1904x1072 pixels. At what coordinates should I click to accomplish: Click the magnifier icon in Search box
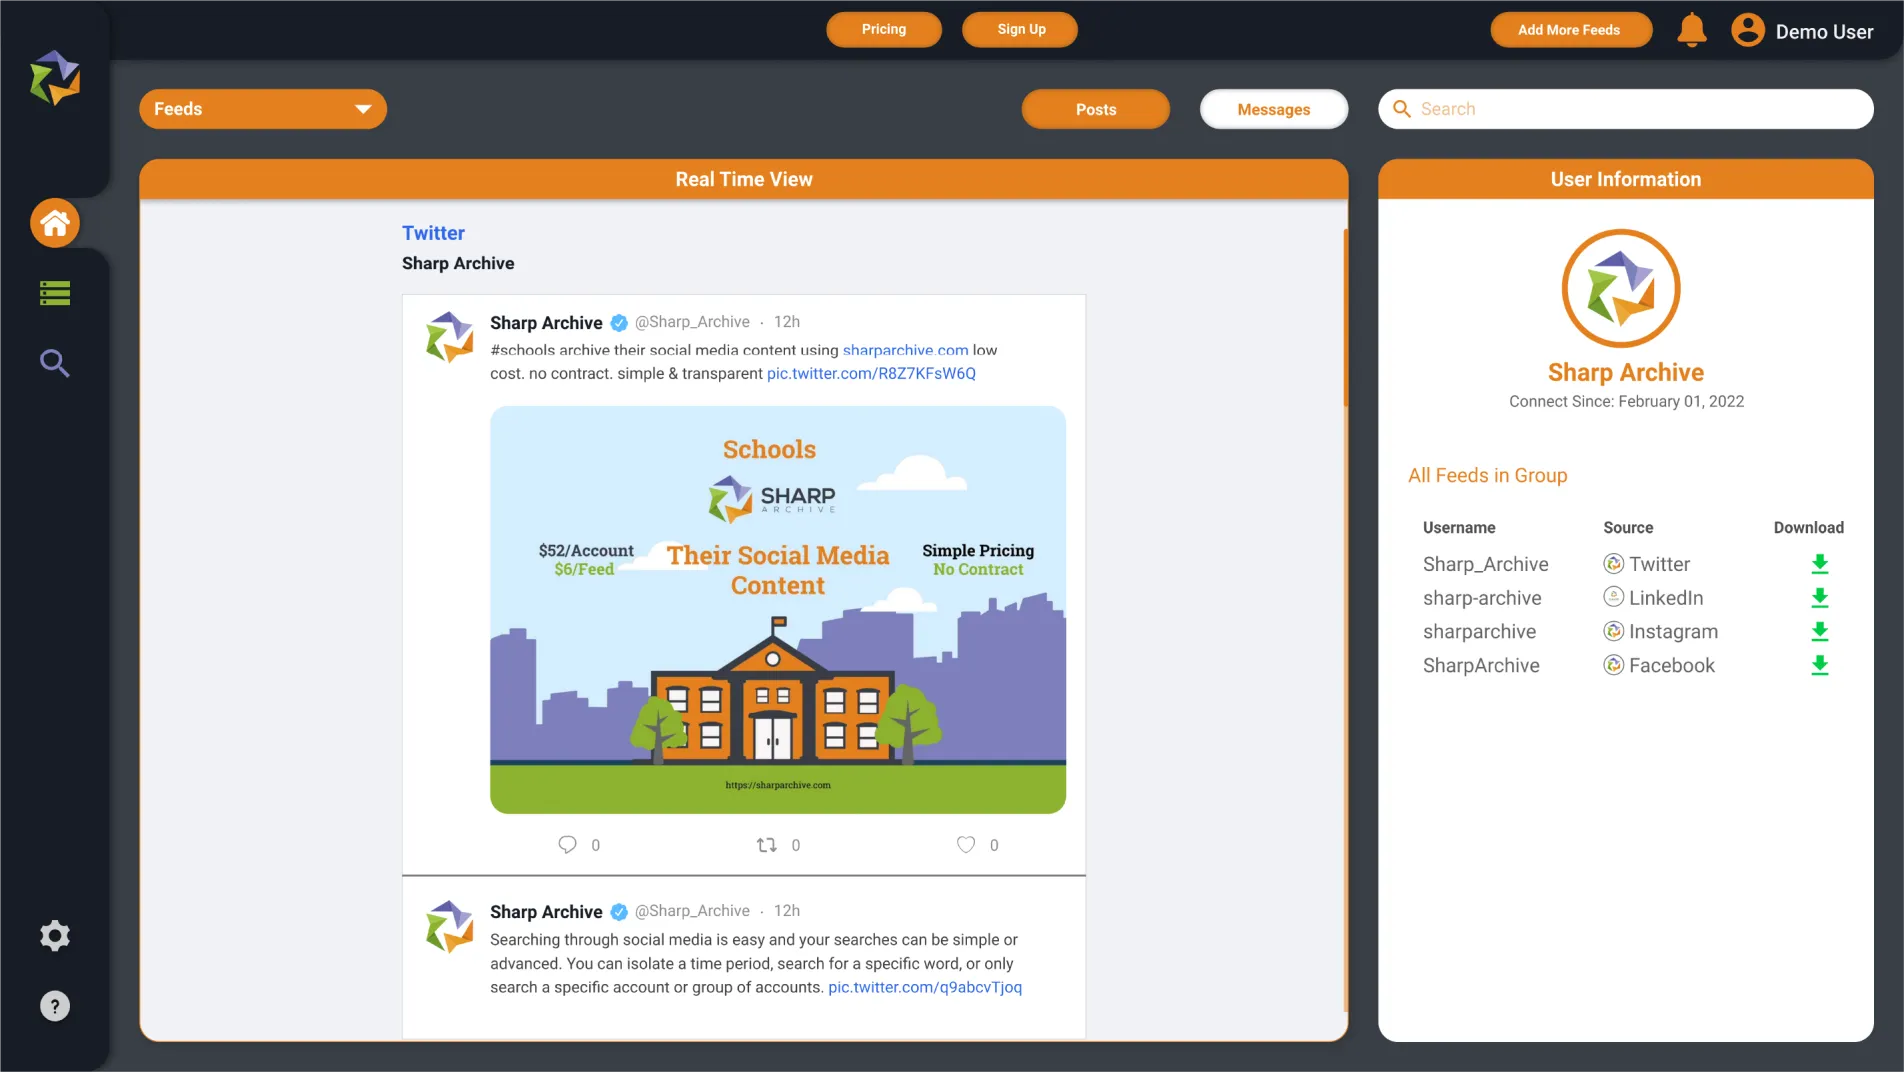click(x=1402, y=109)
